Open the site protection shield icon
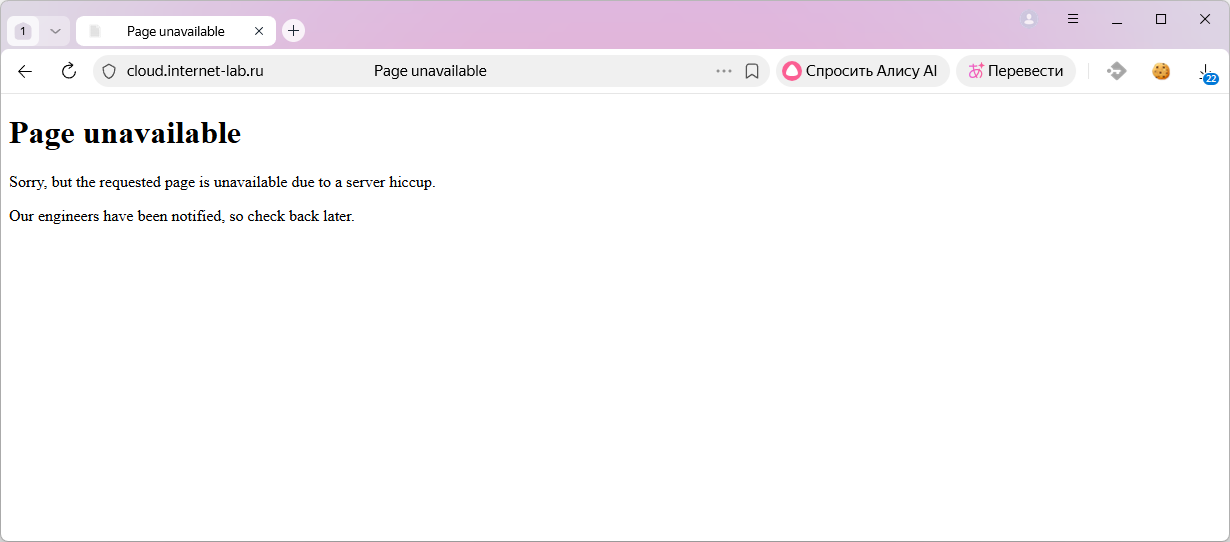This screenshot has width=1230, height=542. pos(109,71)
